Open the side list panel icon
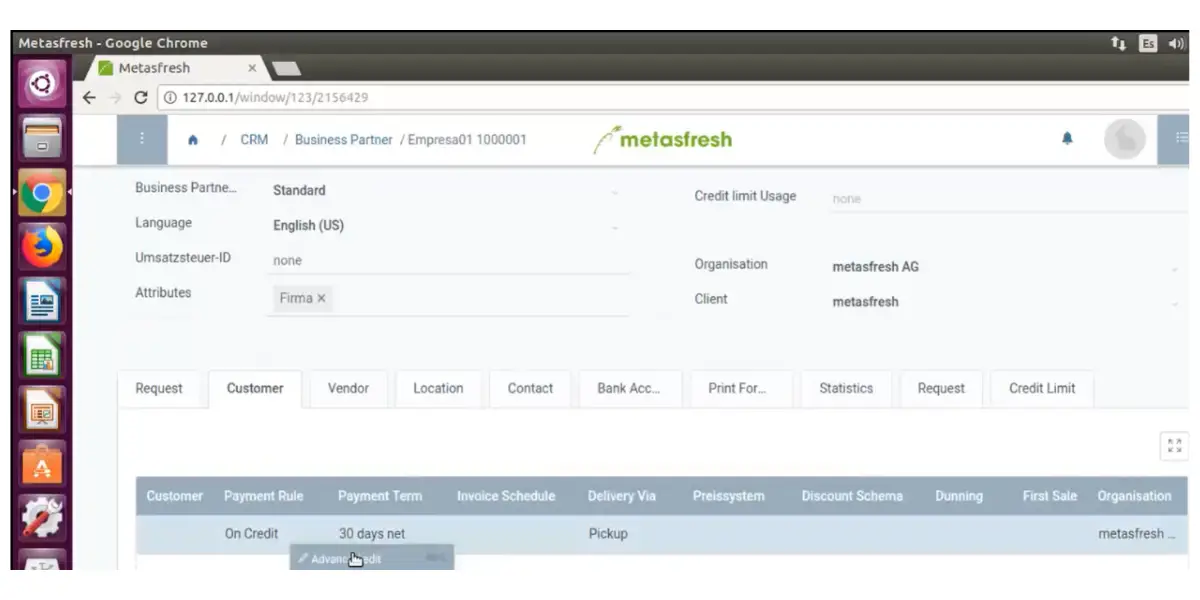Screen dimensions: 1200x600 tap(1180, 140)
